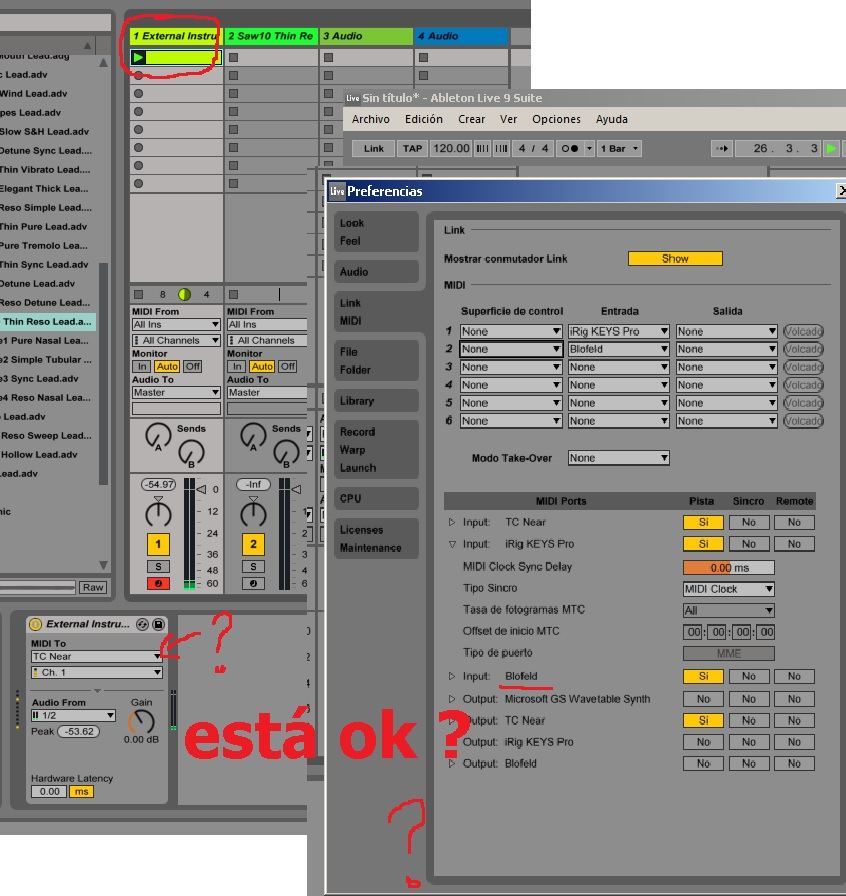Open the Ch. 1 channel dropdown
This screenshot has height=896, width=846.
97,672
